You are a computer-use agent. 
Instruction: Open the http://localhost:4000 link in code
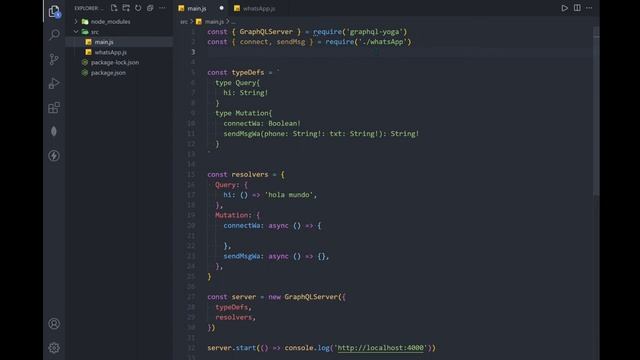click(380, 348)
